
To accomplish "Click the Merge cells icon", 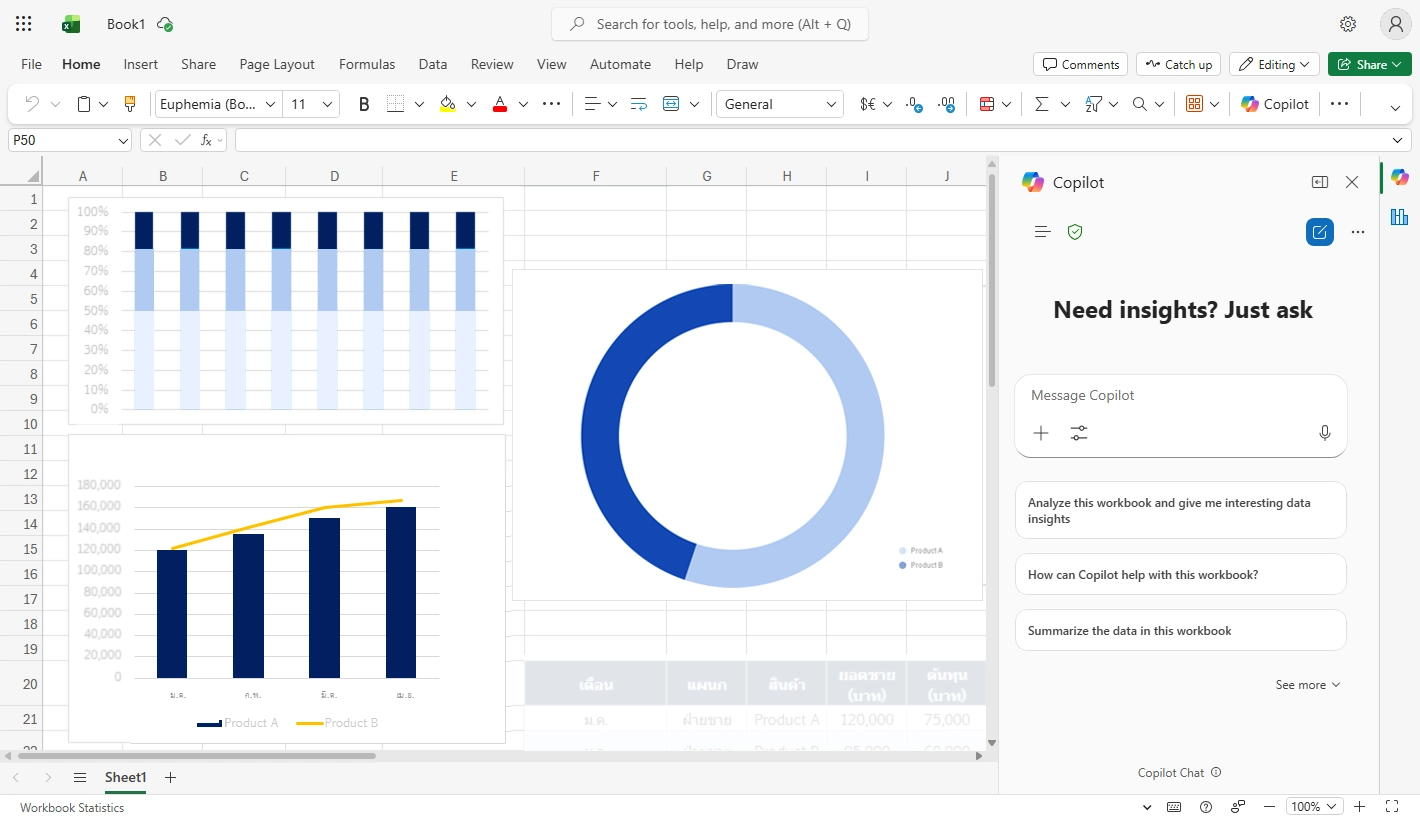I will pos(671,104).
